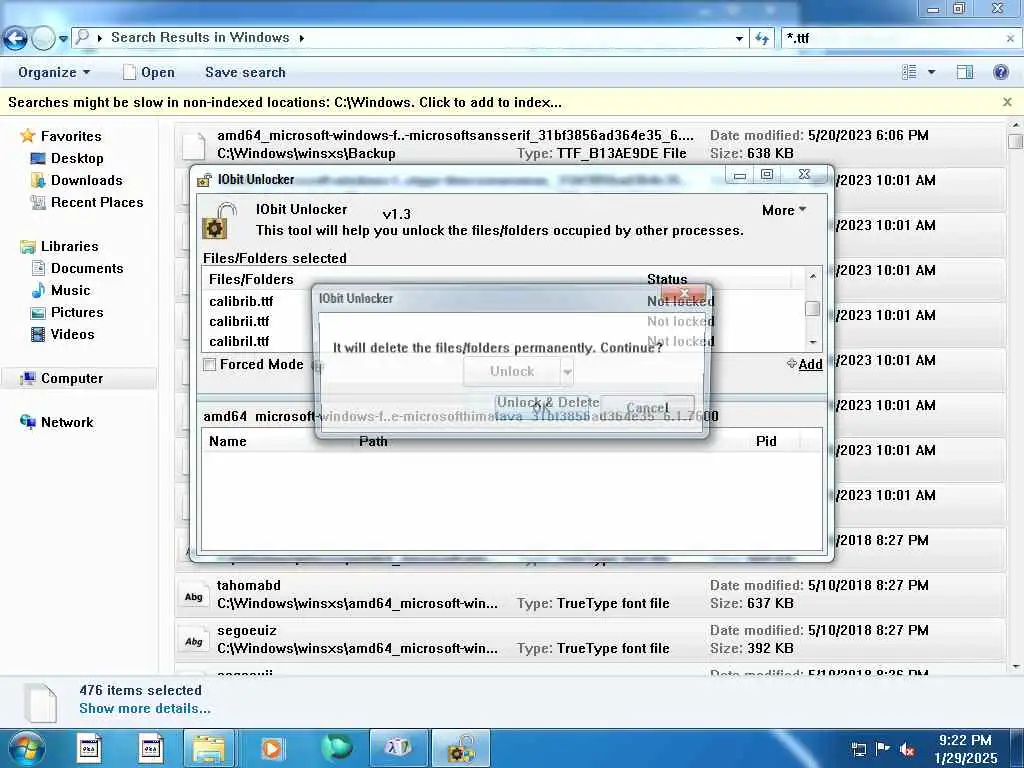1024x768 pixels.
Task: Enable the Forced Mode checkbox
Action: [x=210, y=364]
